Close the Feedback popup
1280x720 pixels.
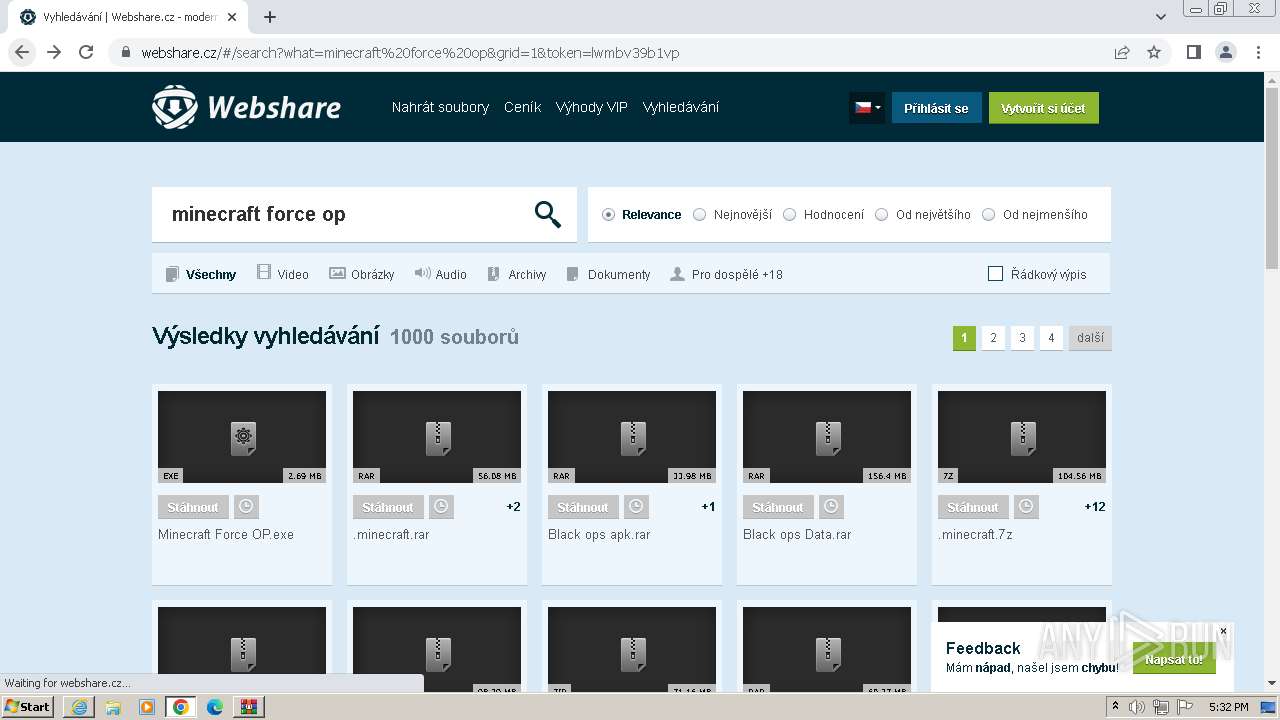point(1223,631)
